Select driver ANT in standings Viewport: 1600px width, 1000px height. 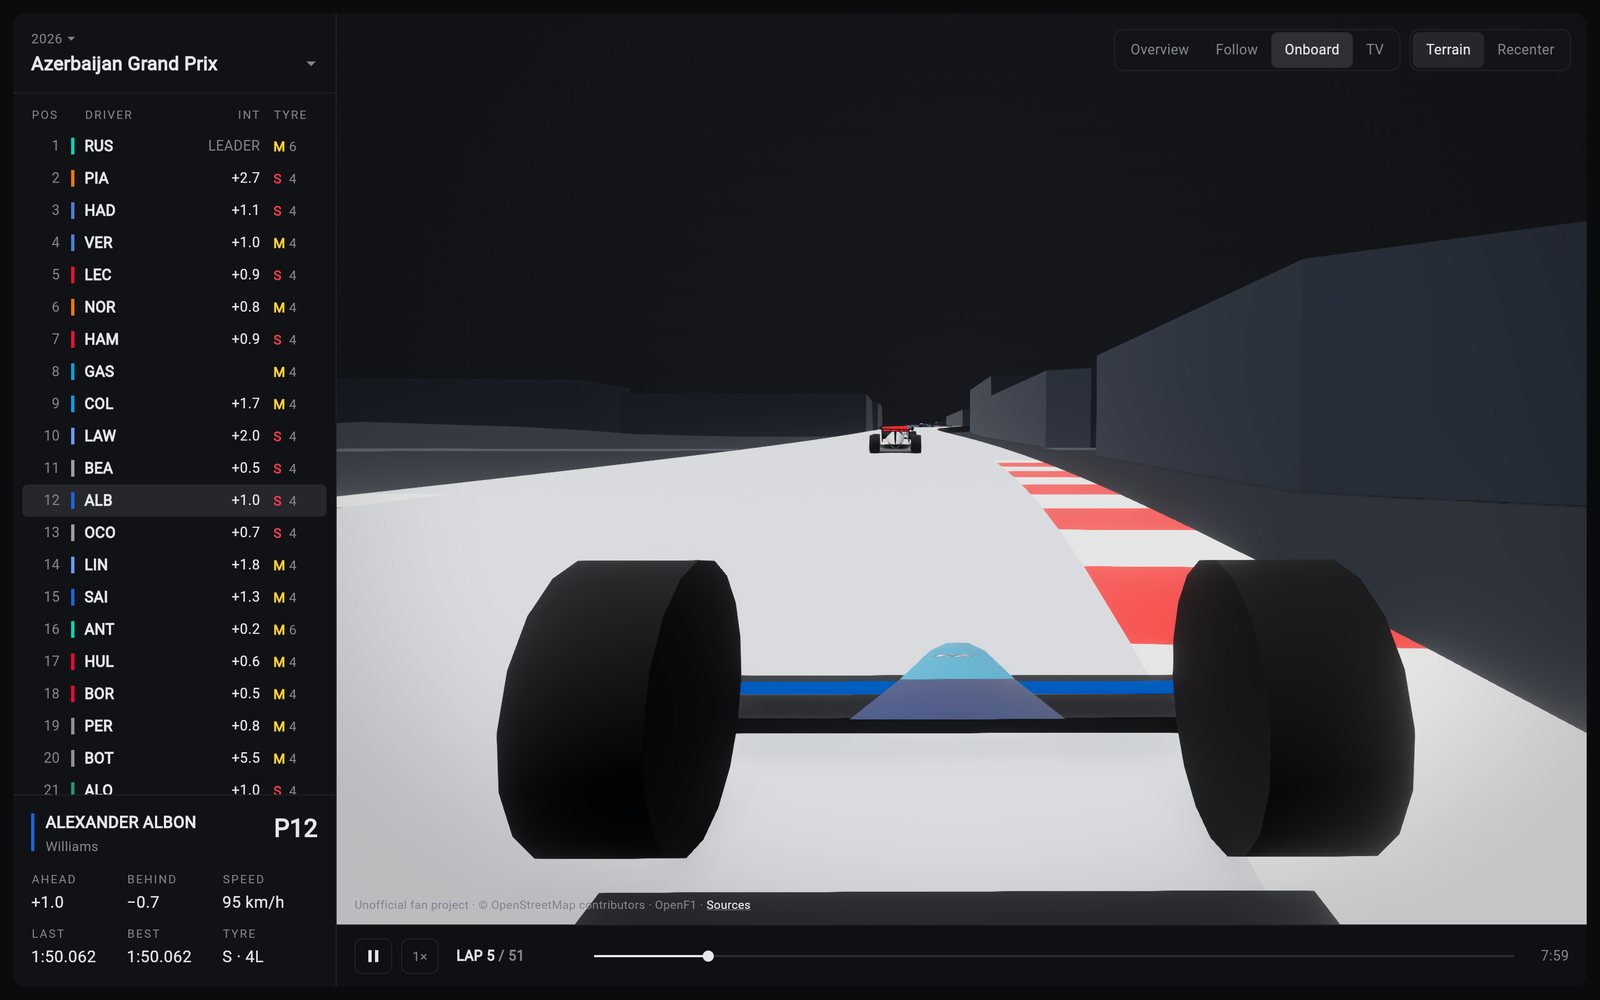coord(174,629)
